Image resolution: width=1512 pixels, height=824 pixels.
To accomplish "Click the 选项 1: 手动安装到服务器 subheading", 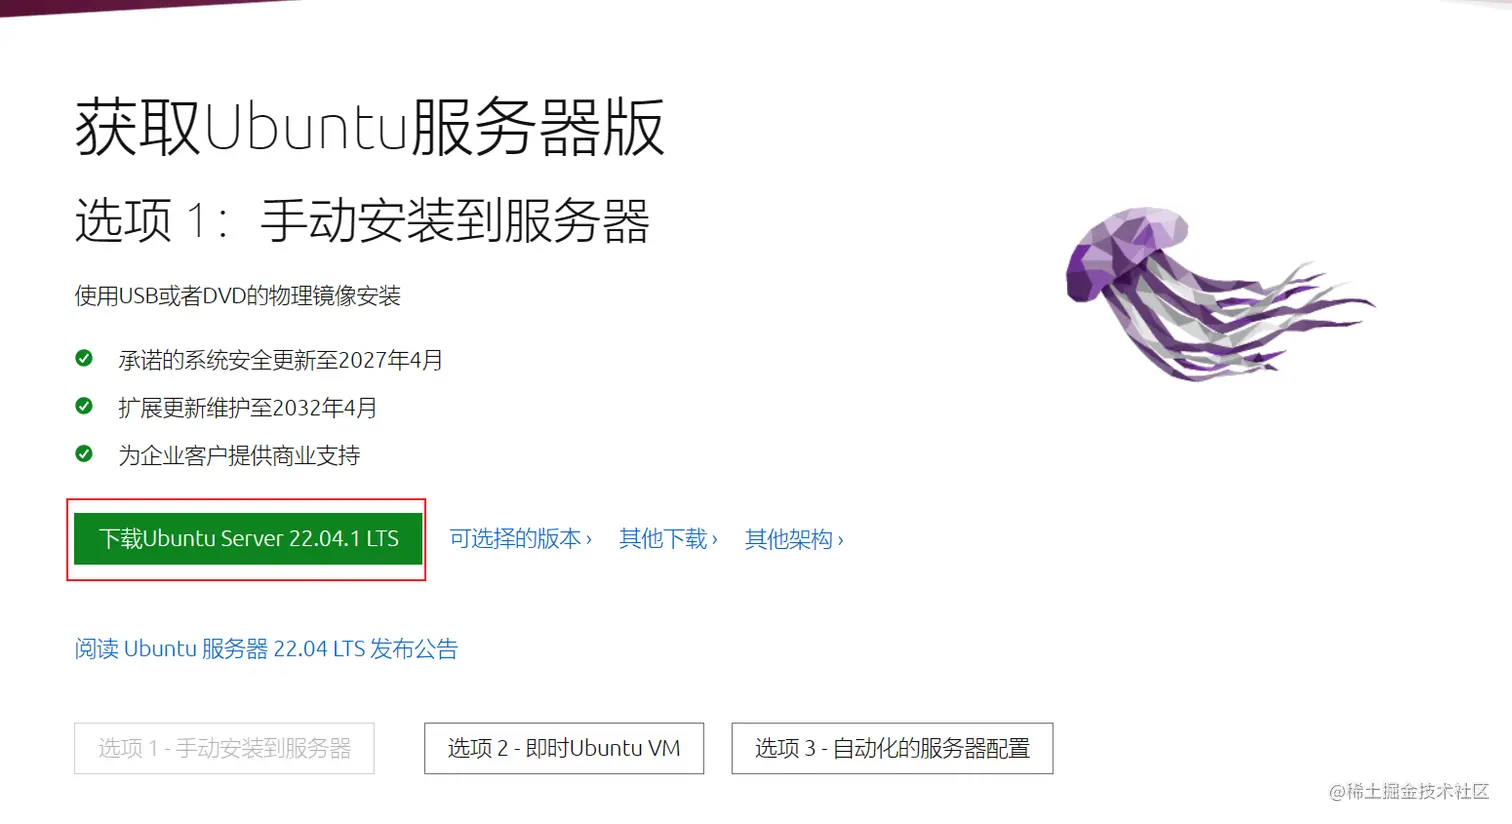I will tap(362, 220).
